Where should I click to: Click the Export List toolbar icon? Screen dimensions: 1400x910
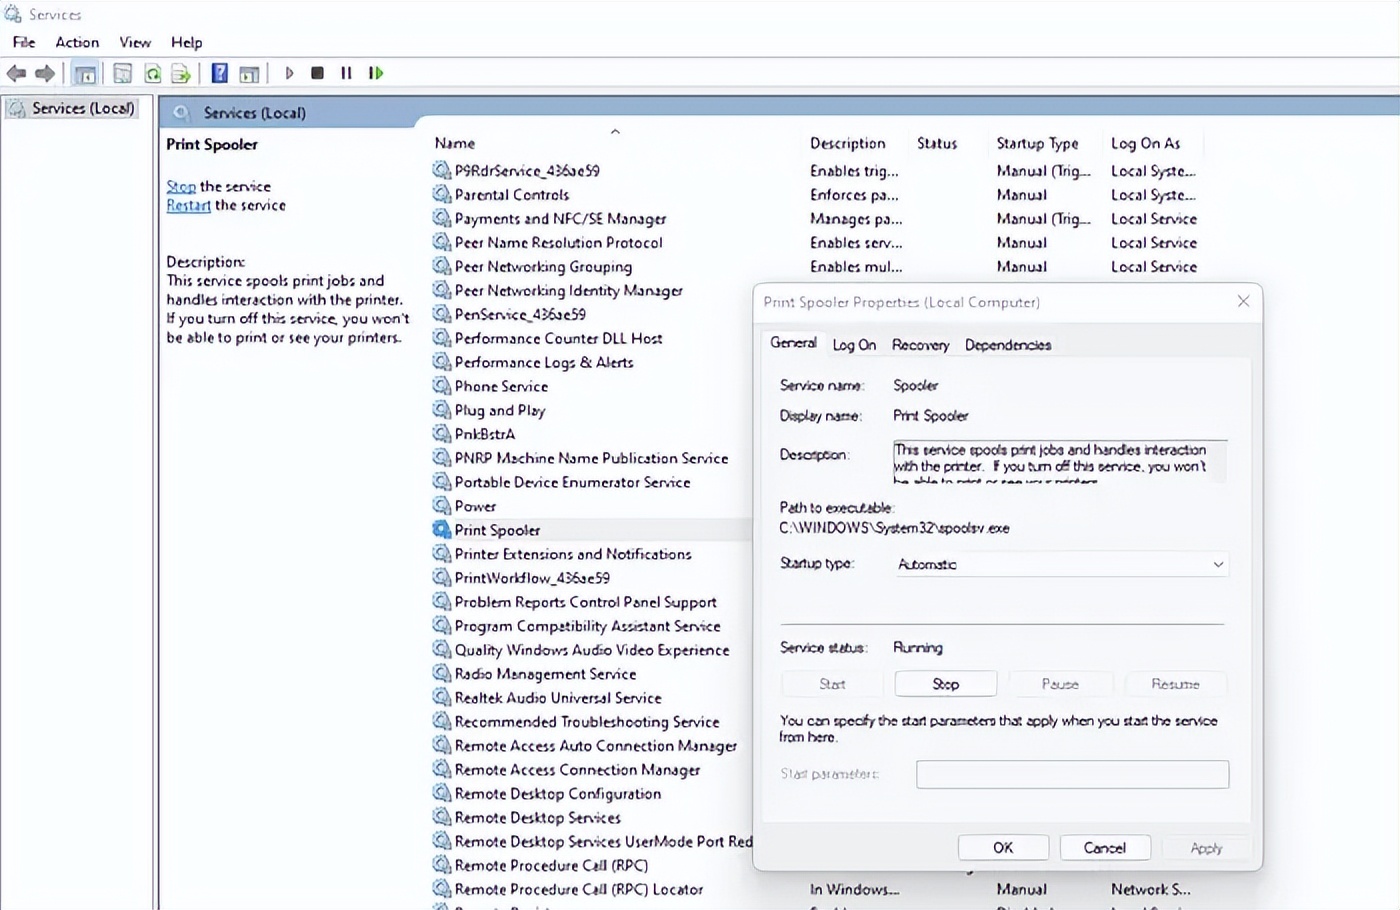click(x=181, y=73)
